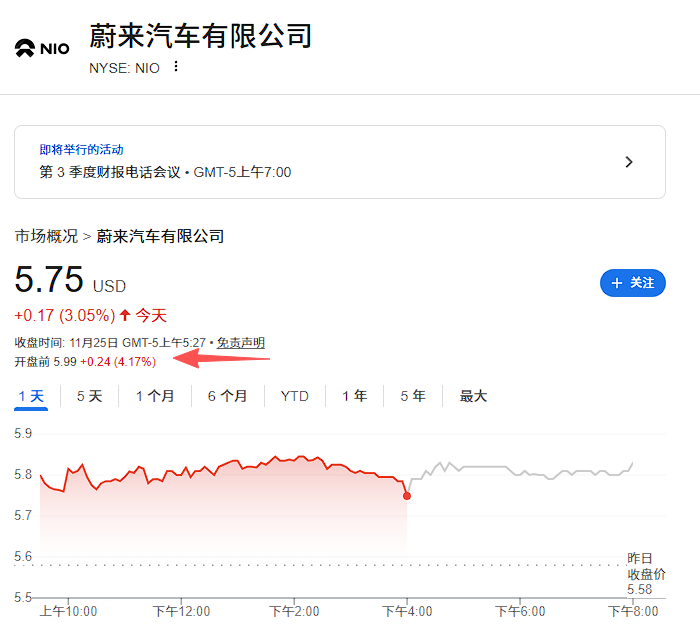Open the three-dot menu beside NYSE: NIO
This screenshot has height=627, width=700.
tap(177, 67)
